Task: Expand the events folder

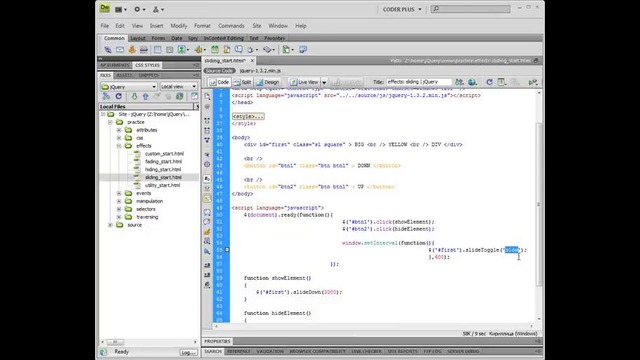Action: coord(119,193)
